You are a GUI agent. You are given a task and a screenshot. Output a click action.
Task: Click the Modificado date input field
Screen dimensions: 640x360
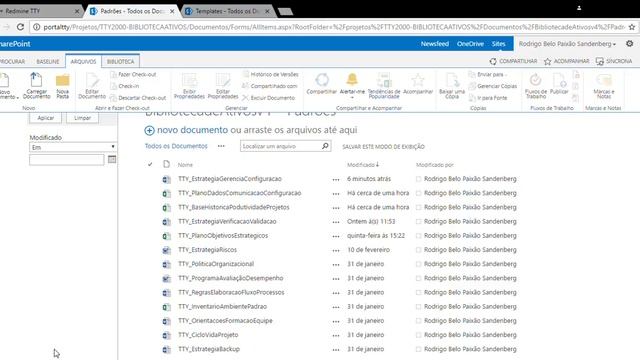[x=67, y=160]
